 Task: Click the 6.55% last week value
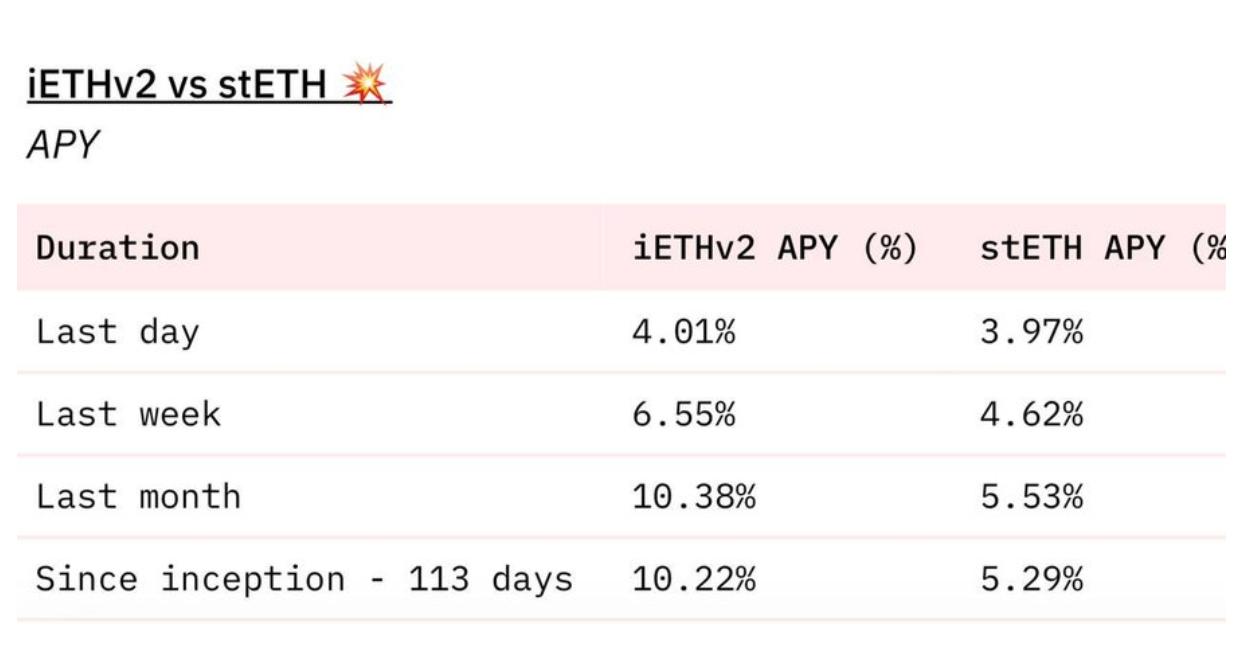684,414
